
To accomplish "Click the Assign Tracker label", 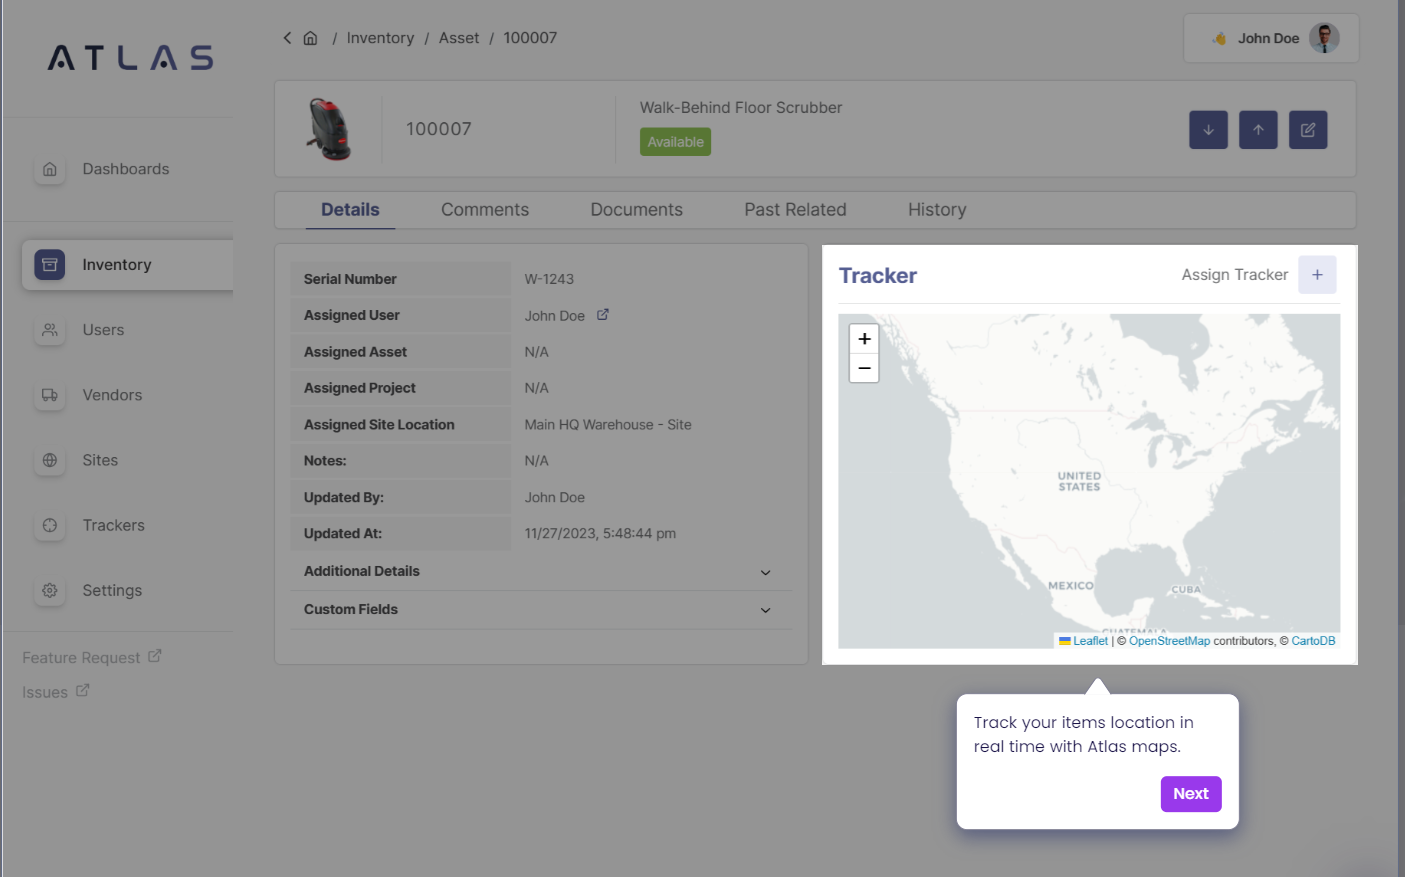I will click(x=1234, y=275).
